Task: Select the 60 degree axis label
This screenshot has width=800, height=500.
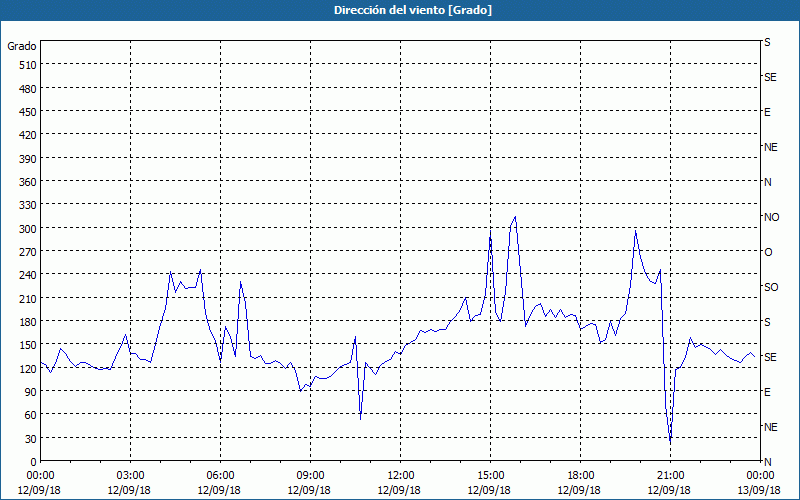Action: click(x=31, y=415)
